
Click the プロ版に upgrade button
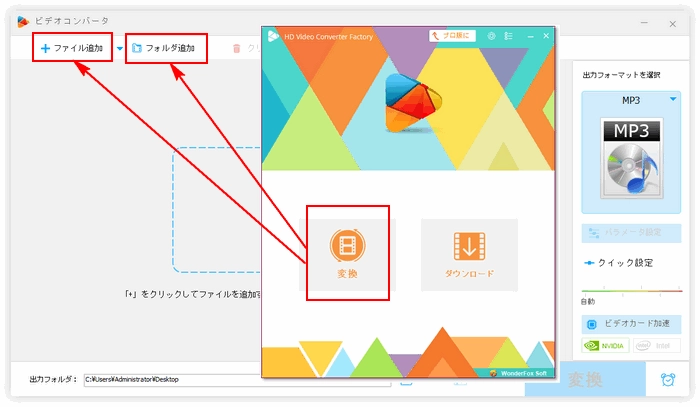[452, 36]
